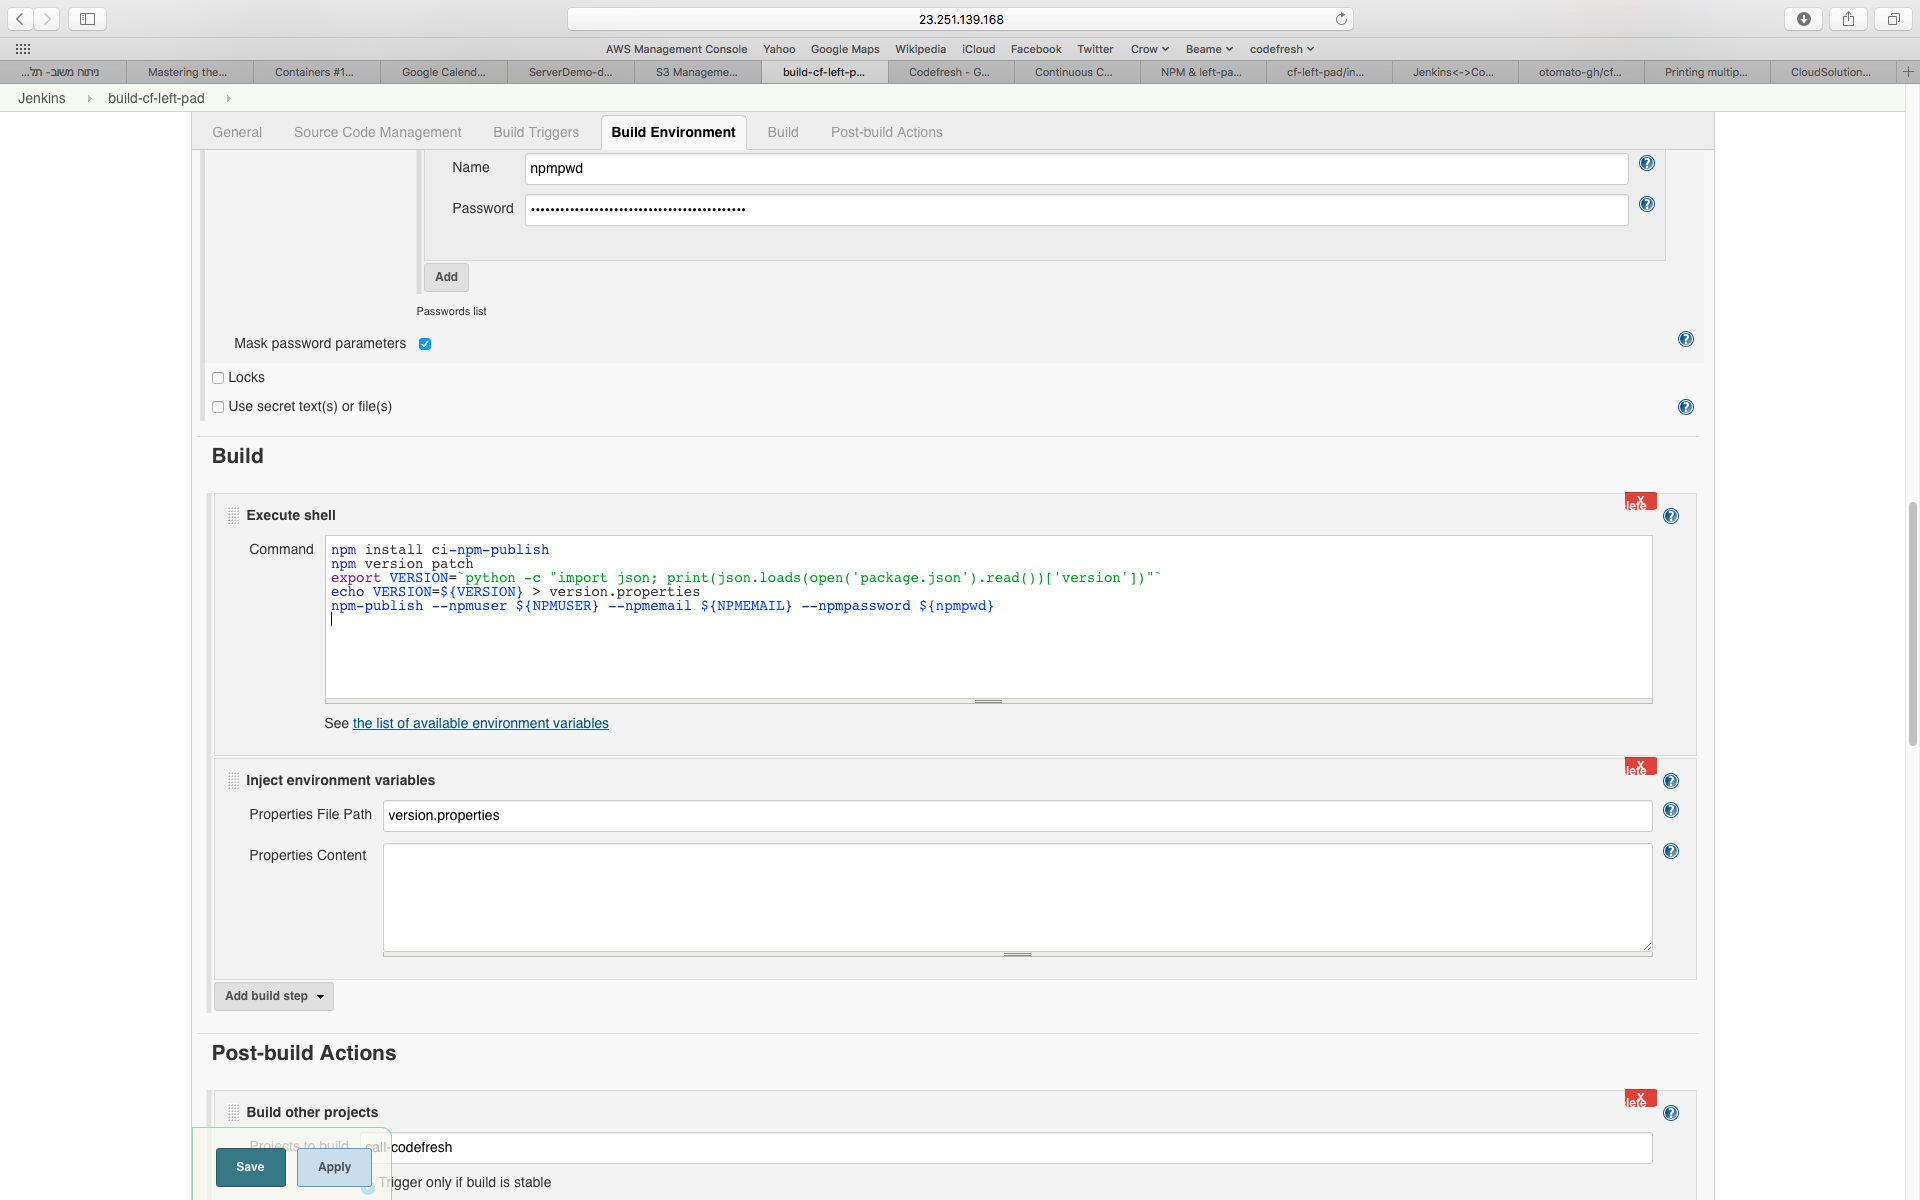Open the list of available environment variables link
The height and width of the screenshot is (1200, 1920).
point(480,723)
